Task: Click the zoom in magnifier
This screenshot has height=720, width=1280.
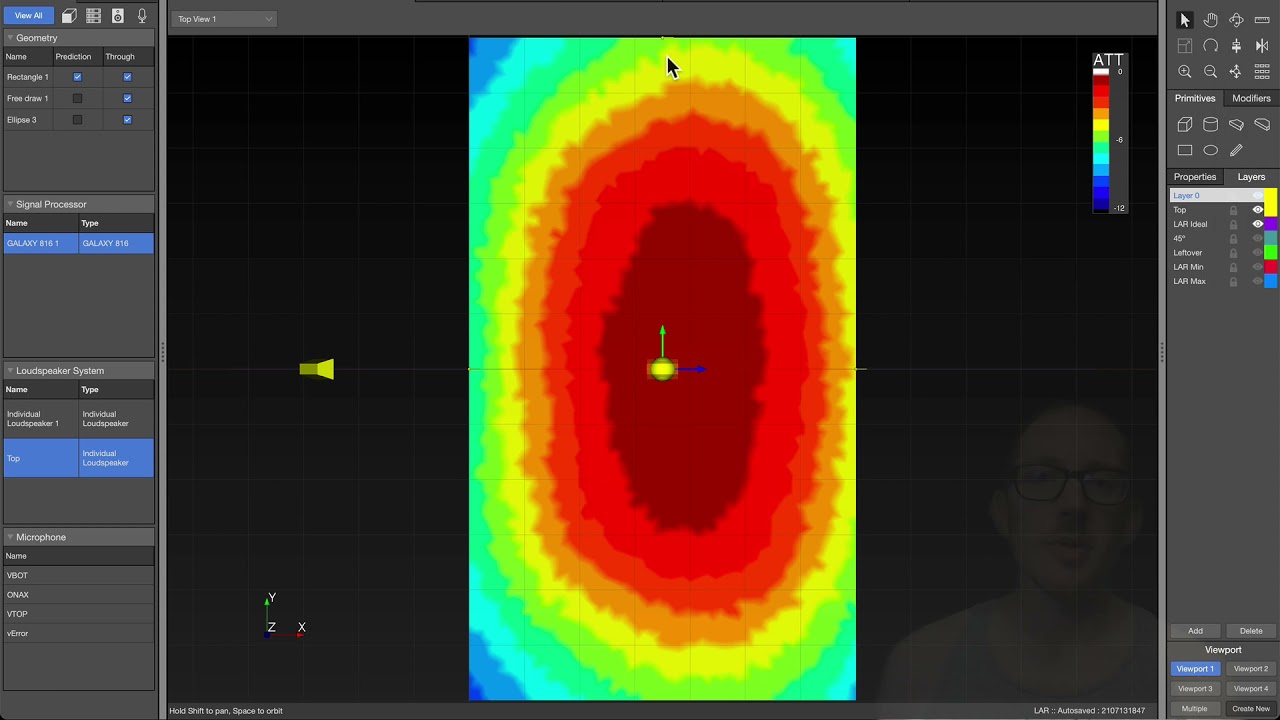Action: point(1185,72)
